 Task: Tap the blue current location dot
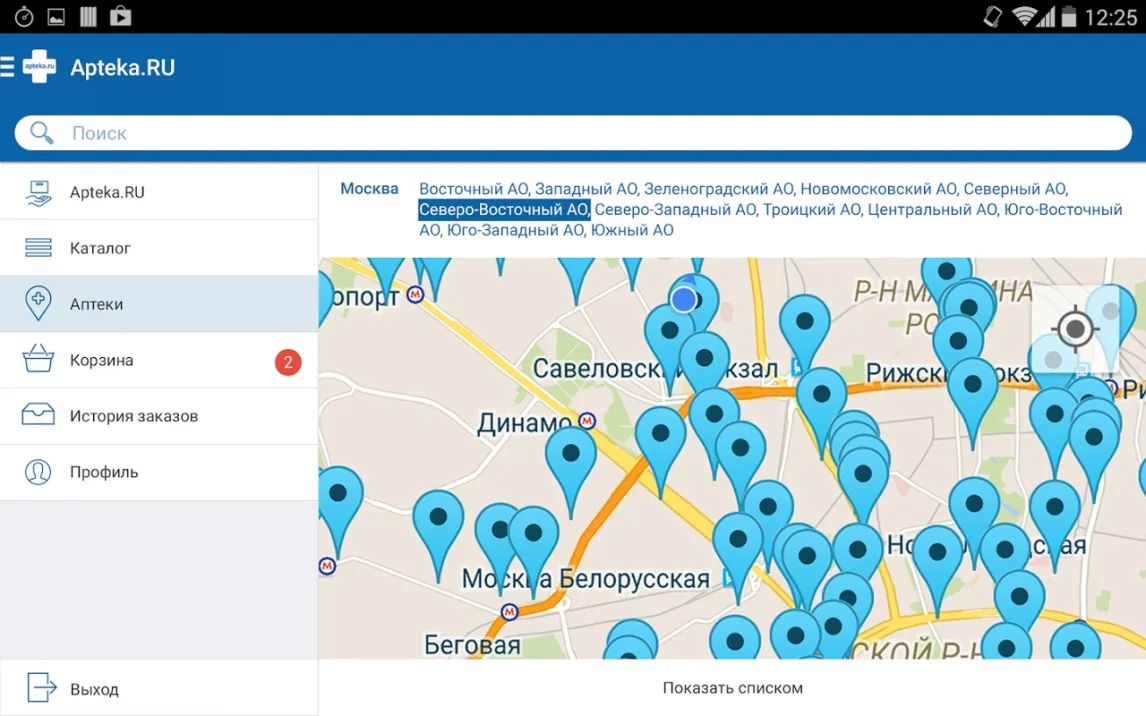(x=684, y=299)
